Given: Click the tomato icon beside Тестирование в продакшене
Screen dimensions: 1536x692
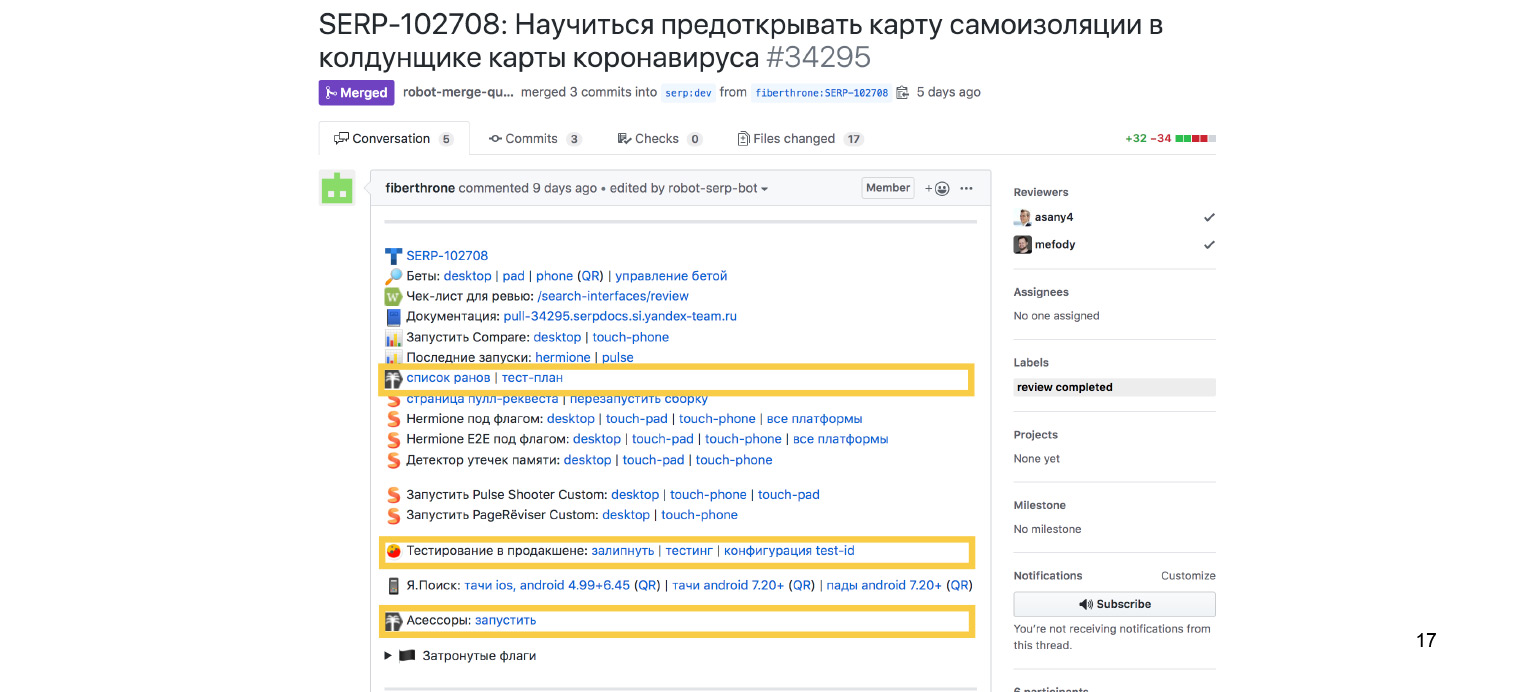Looking at the screenshot, I should pyautogui.click(x=392, y=550).
